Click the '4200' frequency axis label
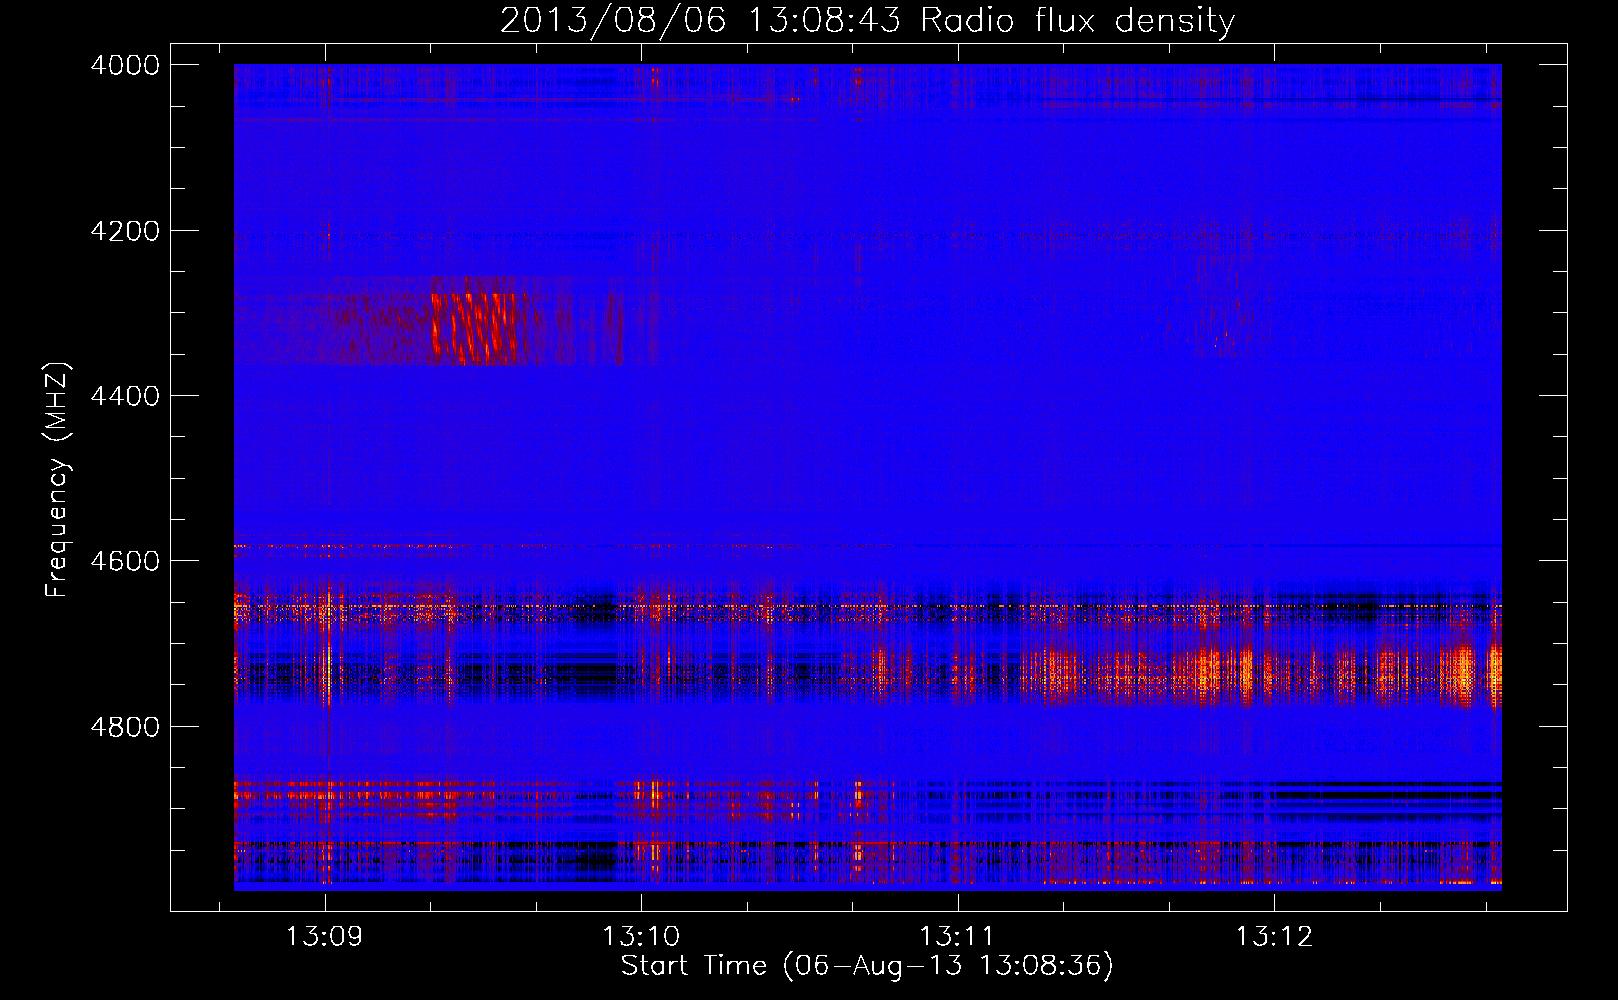Image resolution: width=1618 pixels, height=1000 pixels. 124,231
